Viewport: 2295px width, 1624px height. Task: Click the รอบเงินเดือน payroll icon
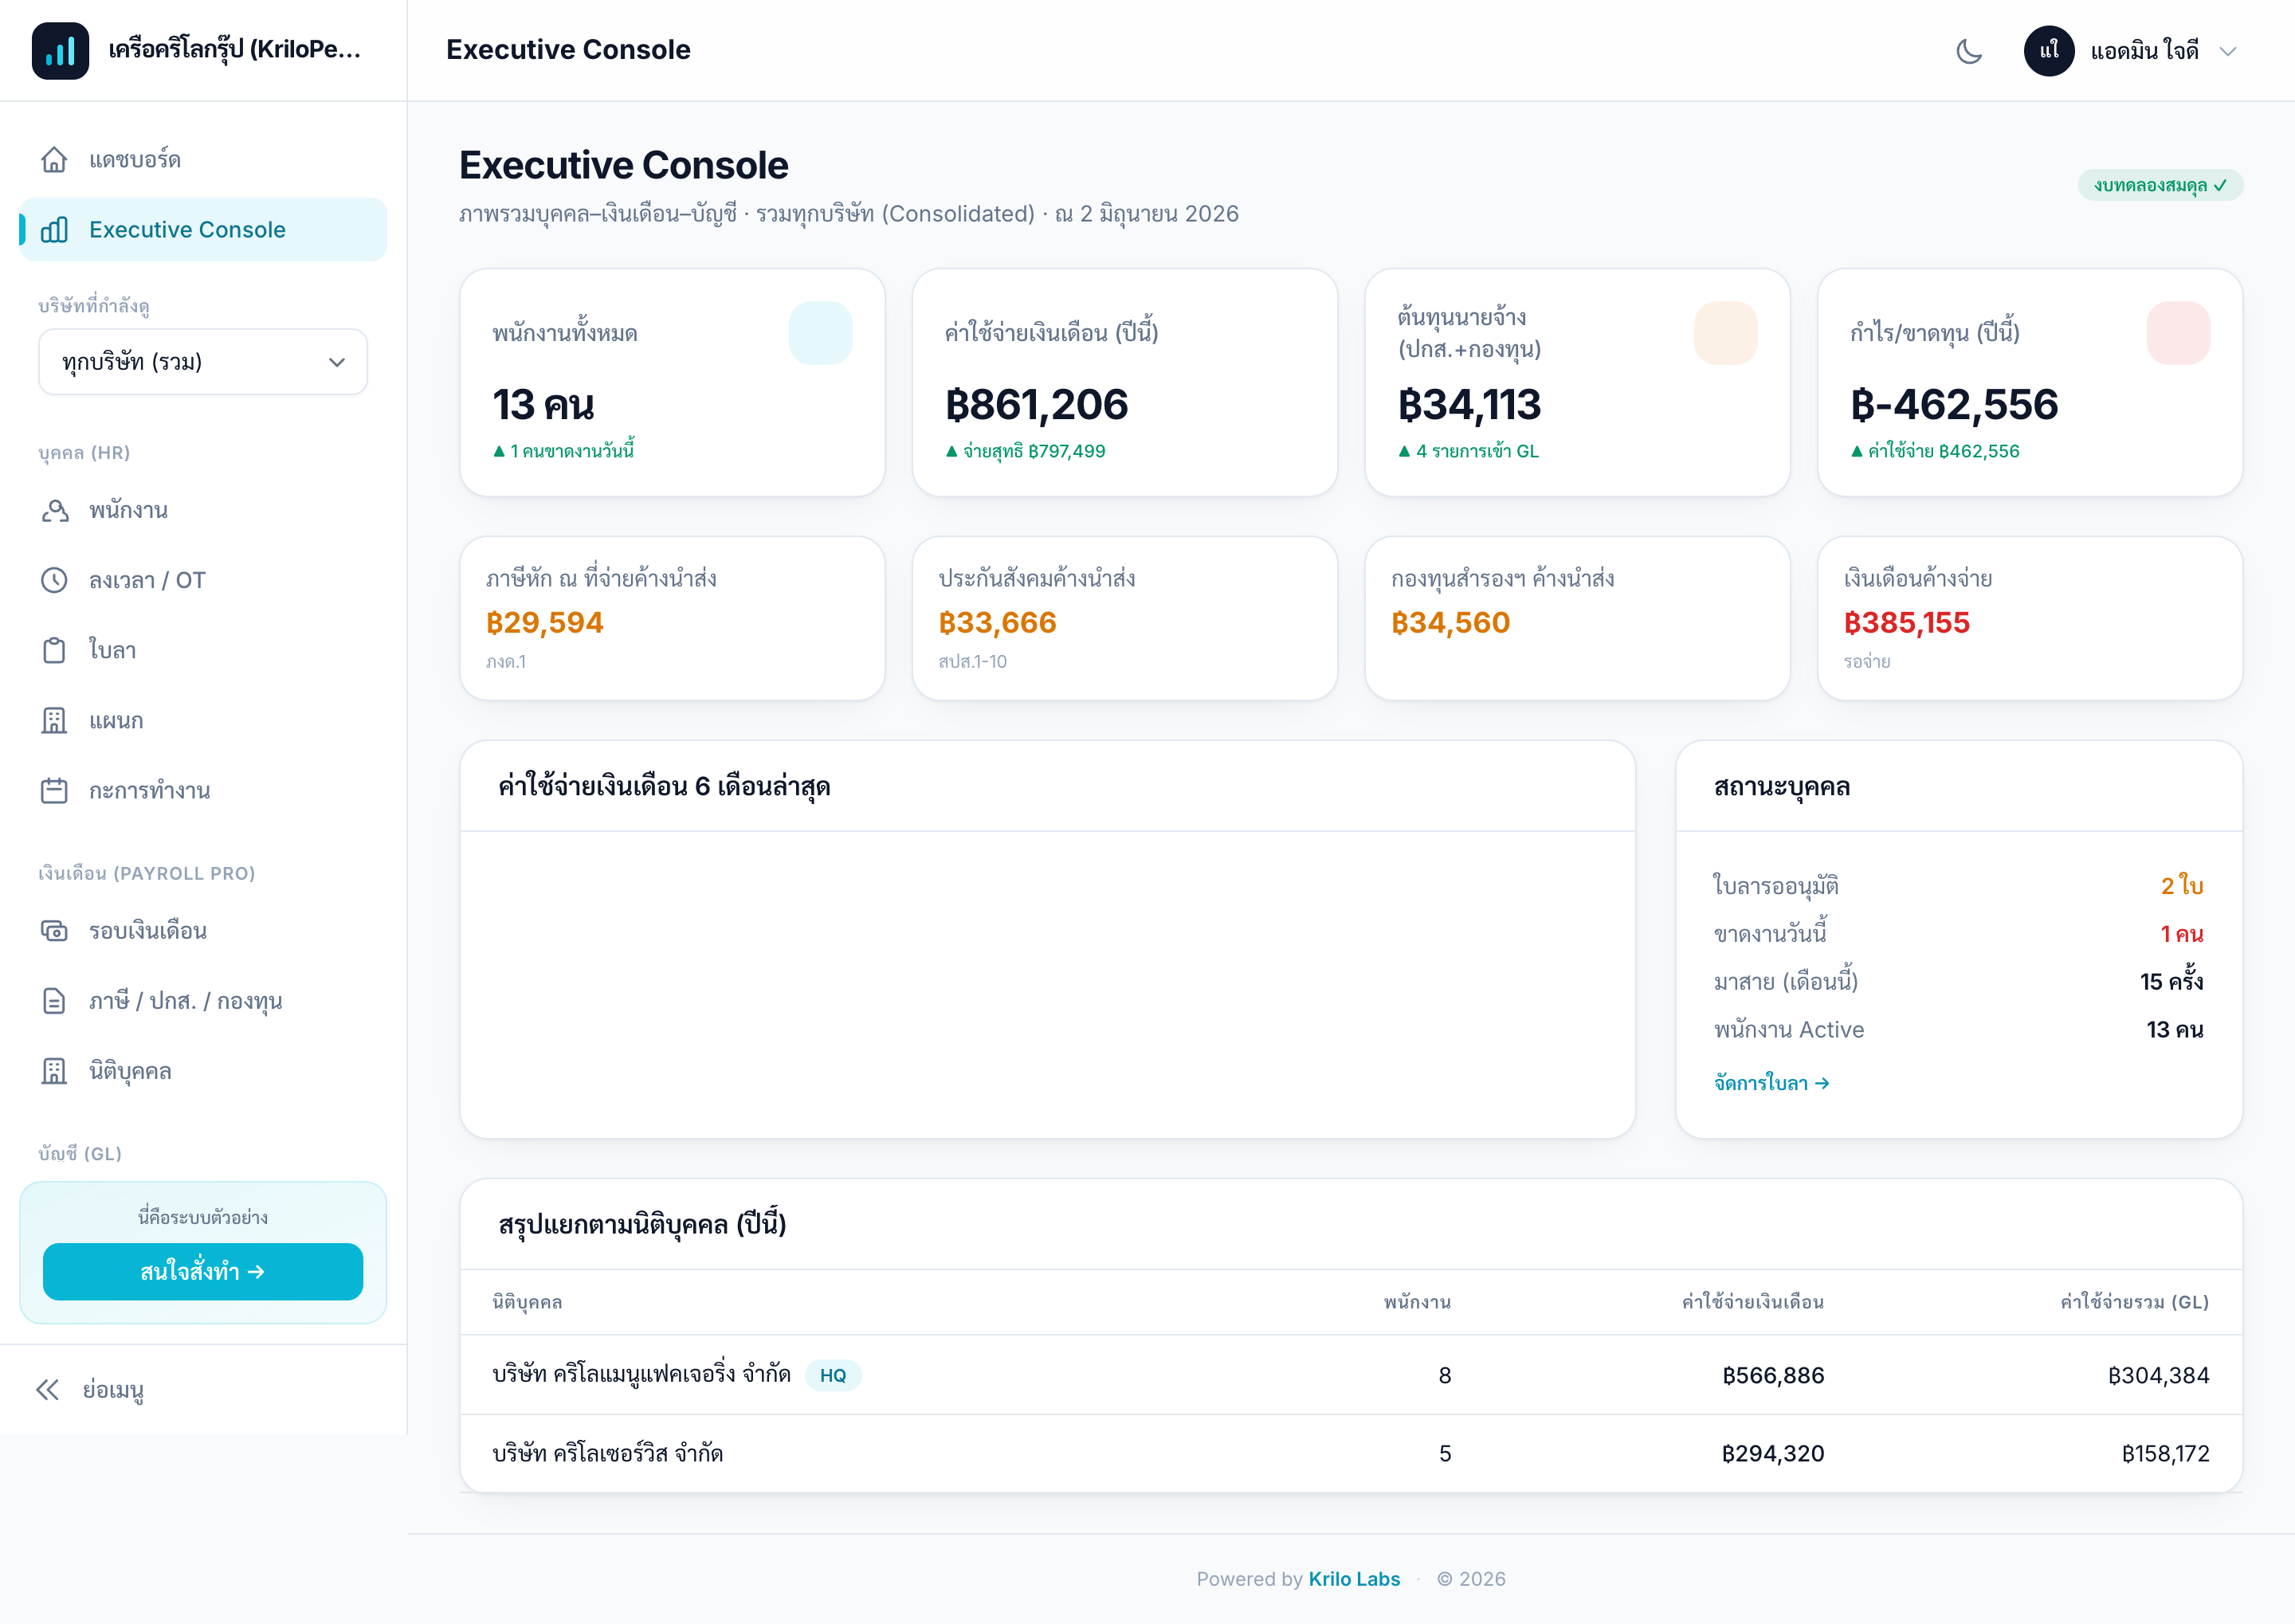coord(54,931)
